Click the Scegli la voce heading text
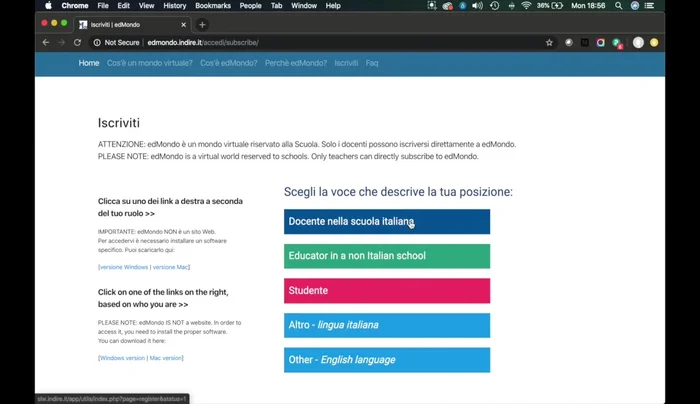 click(398, 192)
